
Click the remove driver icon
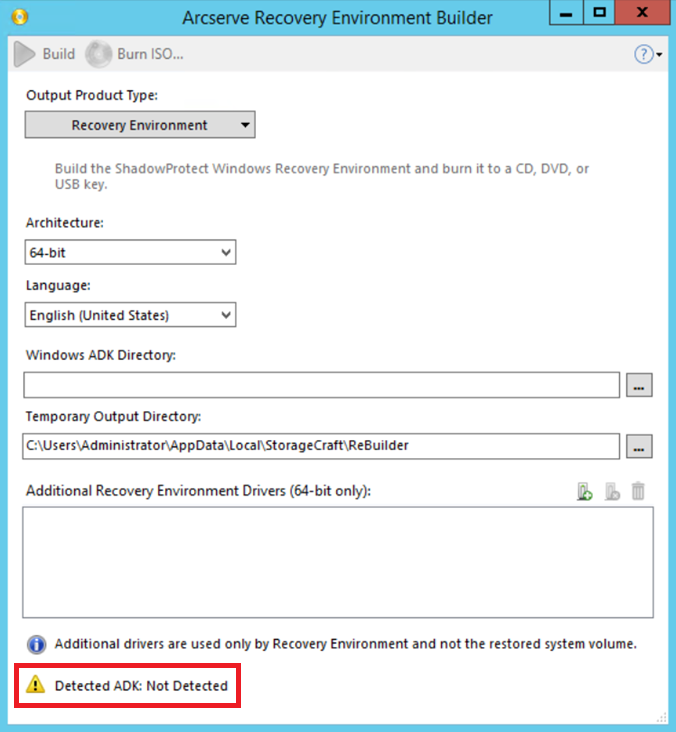(x=612, y=492)
